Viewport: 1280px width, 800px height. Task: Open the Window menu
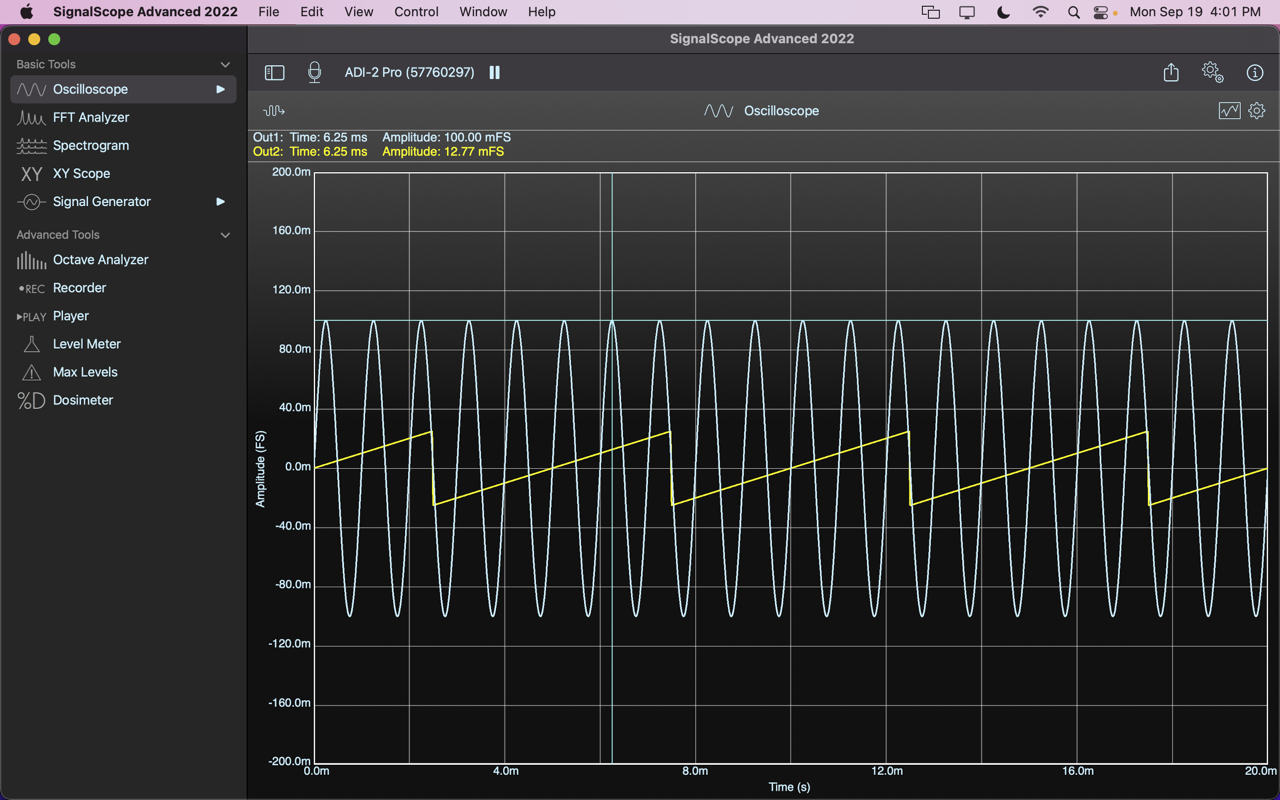pyautogui.click(x=483, y=12)
